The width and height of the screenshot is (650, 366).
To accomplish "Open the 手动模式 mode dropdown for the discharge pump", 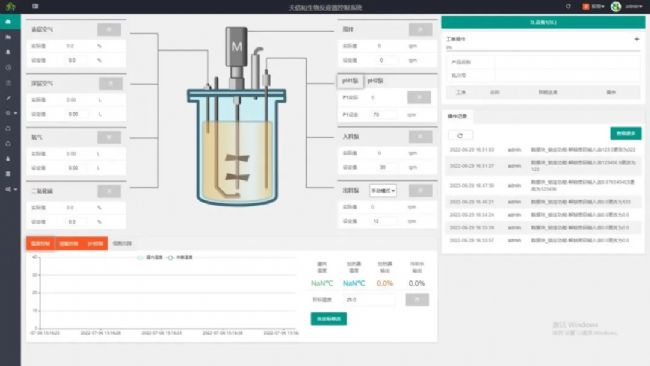I will (x=383, y=191).
